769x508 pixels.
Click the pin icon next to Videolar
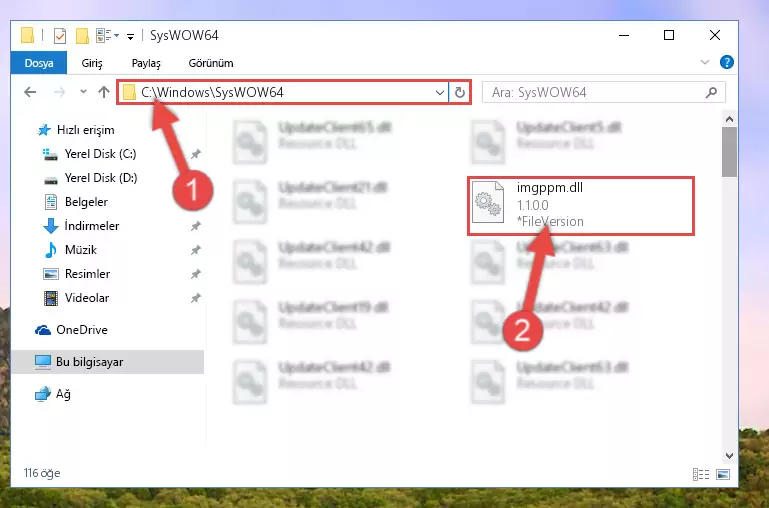[195, 298]
